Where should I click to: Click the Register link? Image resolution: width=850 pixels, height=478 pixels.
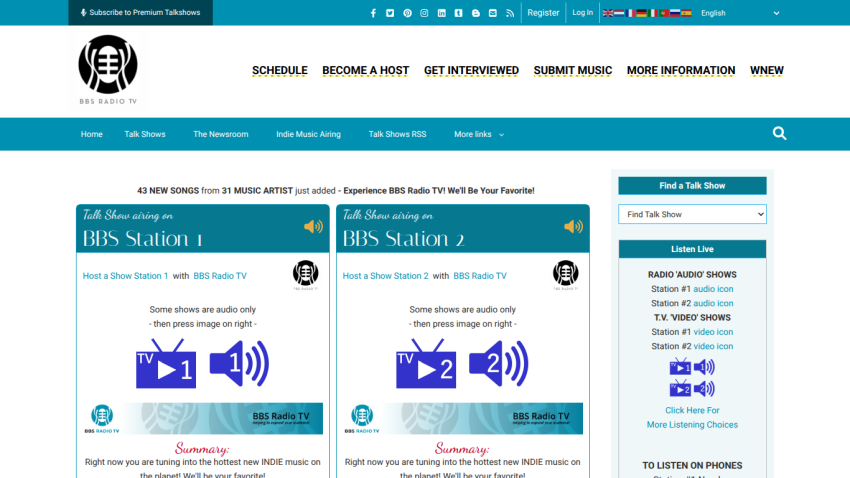pos(543,13)
